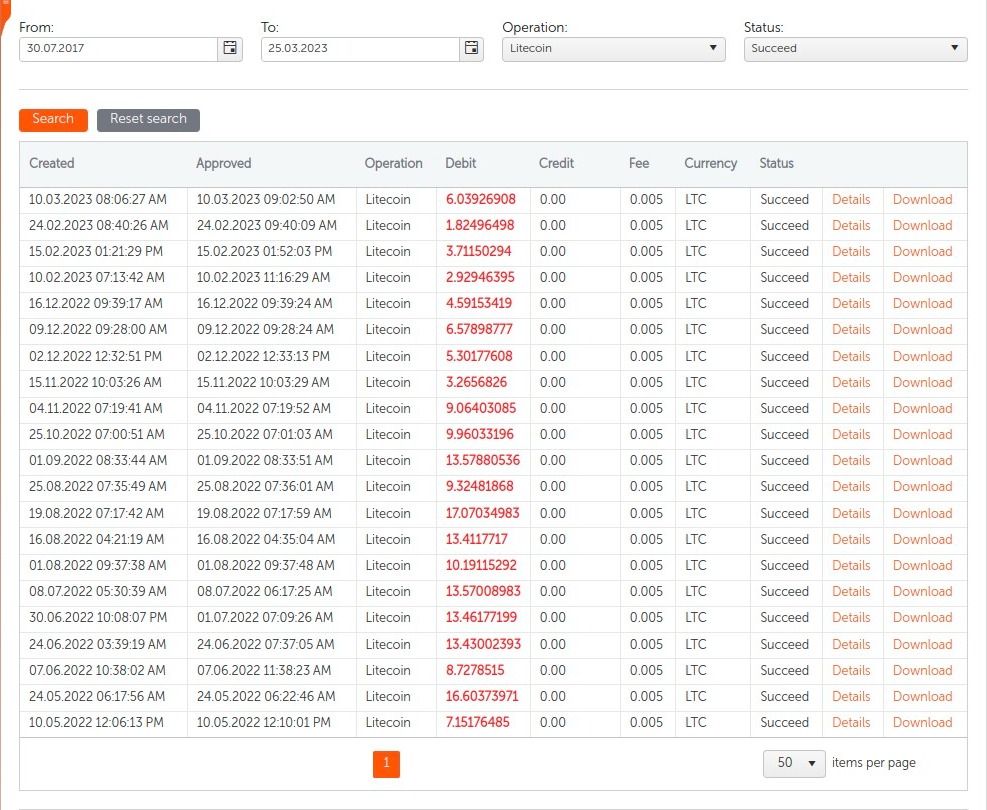Sort by the Debit column header
This screenshot has height=810, width=987.
coord(461,163)
